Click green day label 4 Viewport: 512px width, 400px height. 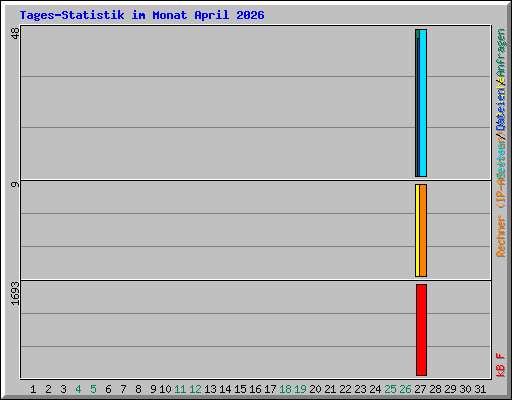coord(78,389)
